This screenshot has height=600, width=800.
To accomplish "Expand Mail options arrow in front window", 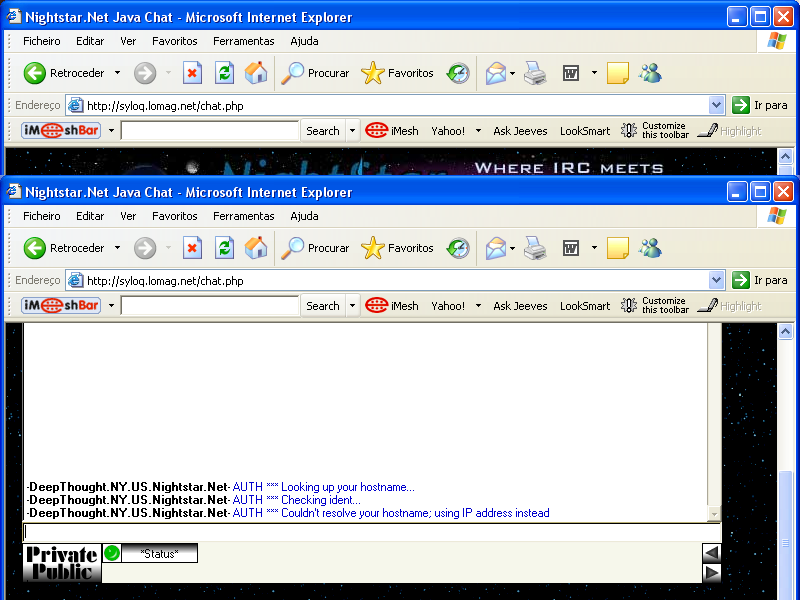I will point(512,248).
